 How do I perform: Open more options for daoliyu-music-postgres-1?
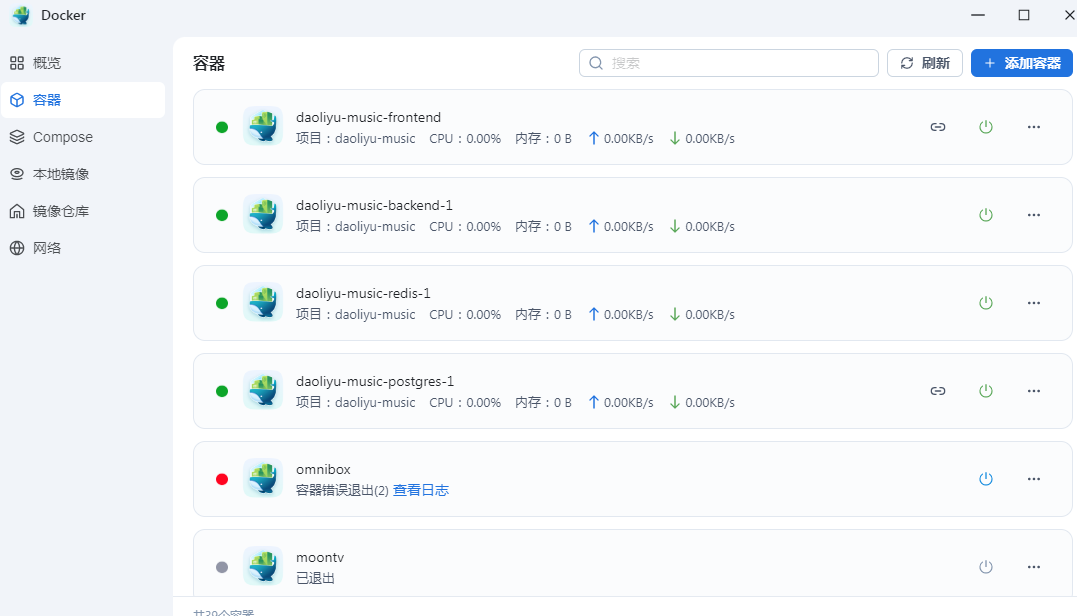tap(1034, 391)
